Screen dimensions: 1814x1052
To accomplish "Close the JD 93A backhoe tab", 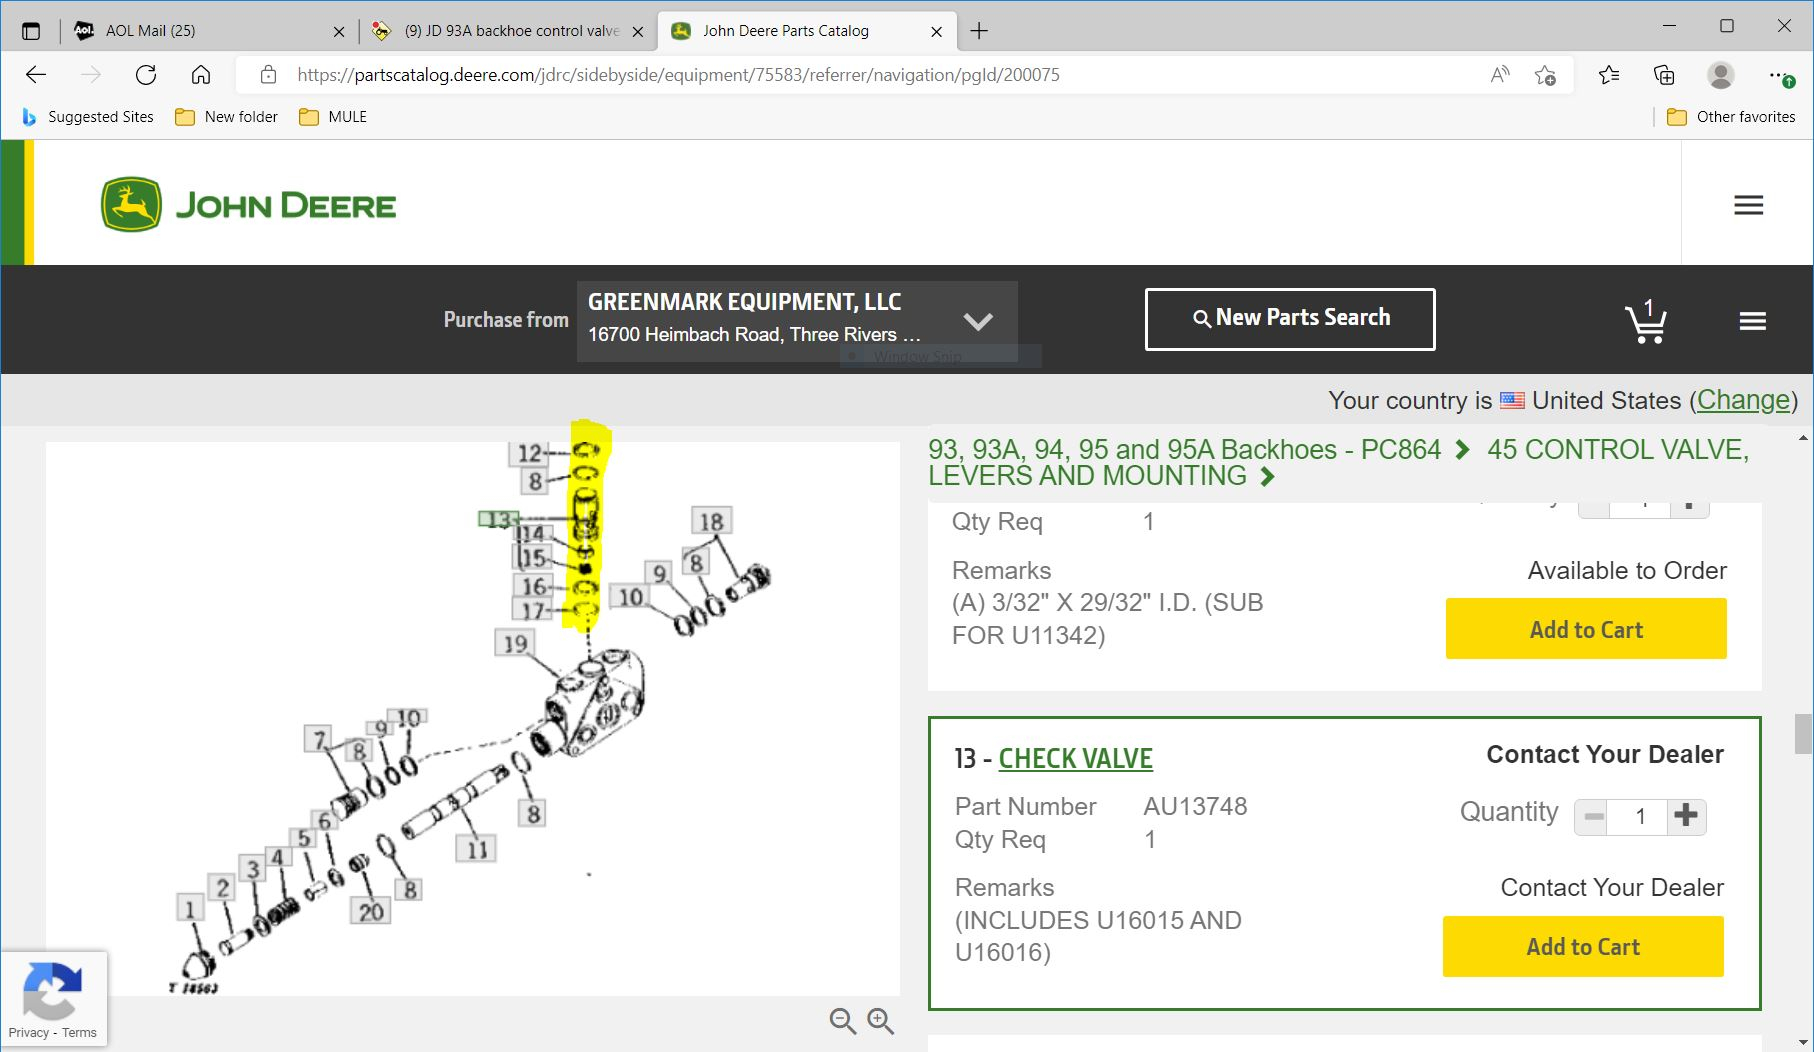I will [x=638, y=31].
